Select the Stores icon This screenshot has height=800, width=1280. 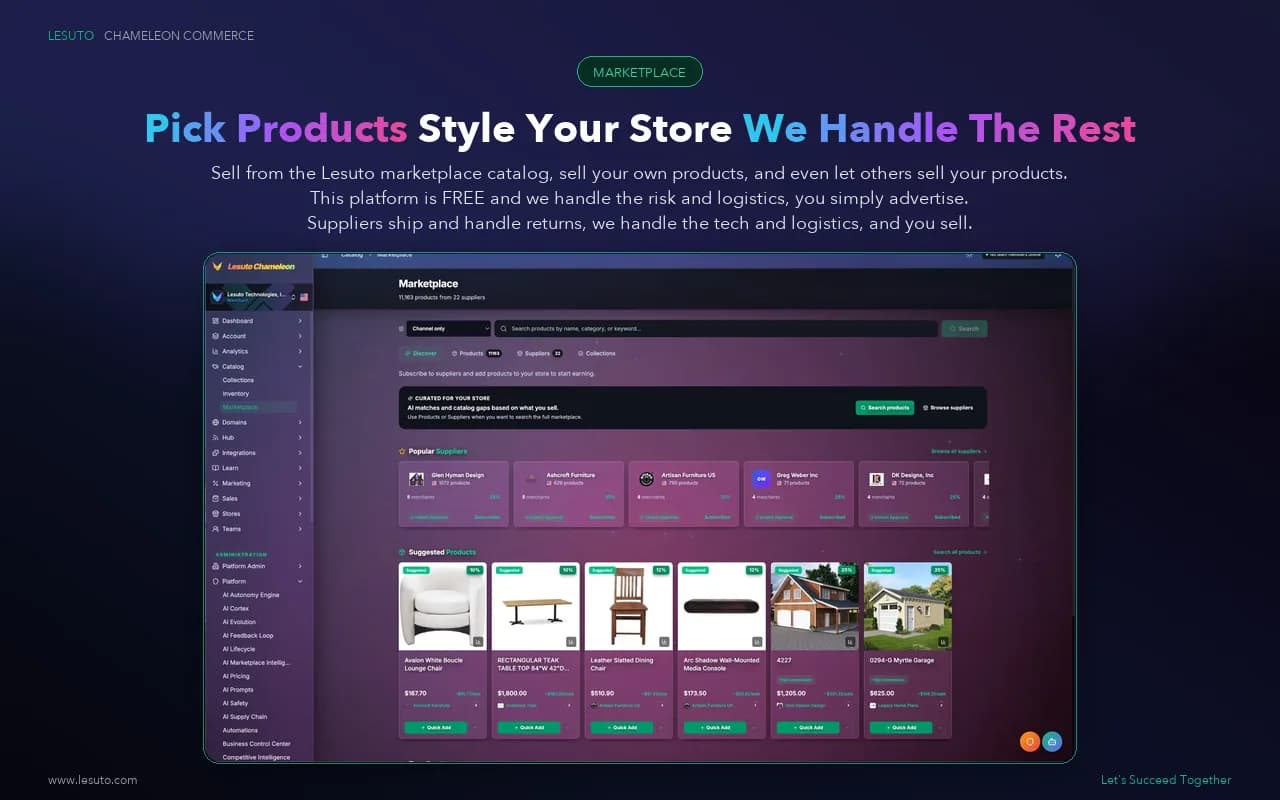[215, 514]
